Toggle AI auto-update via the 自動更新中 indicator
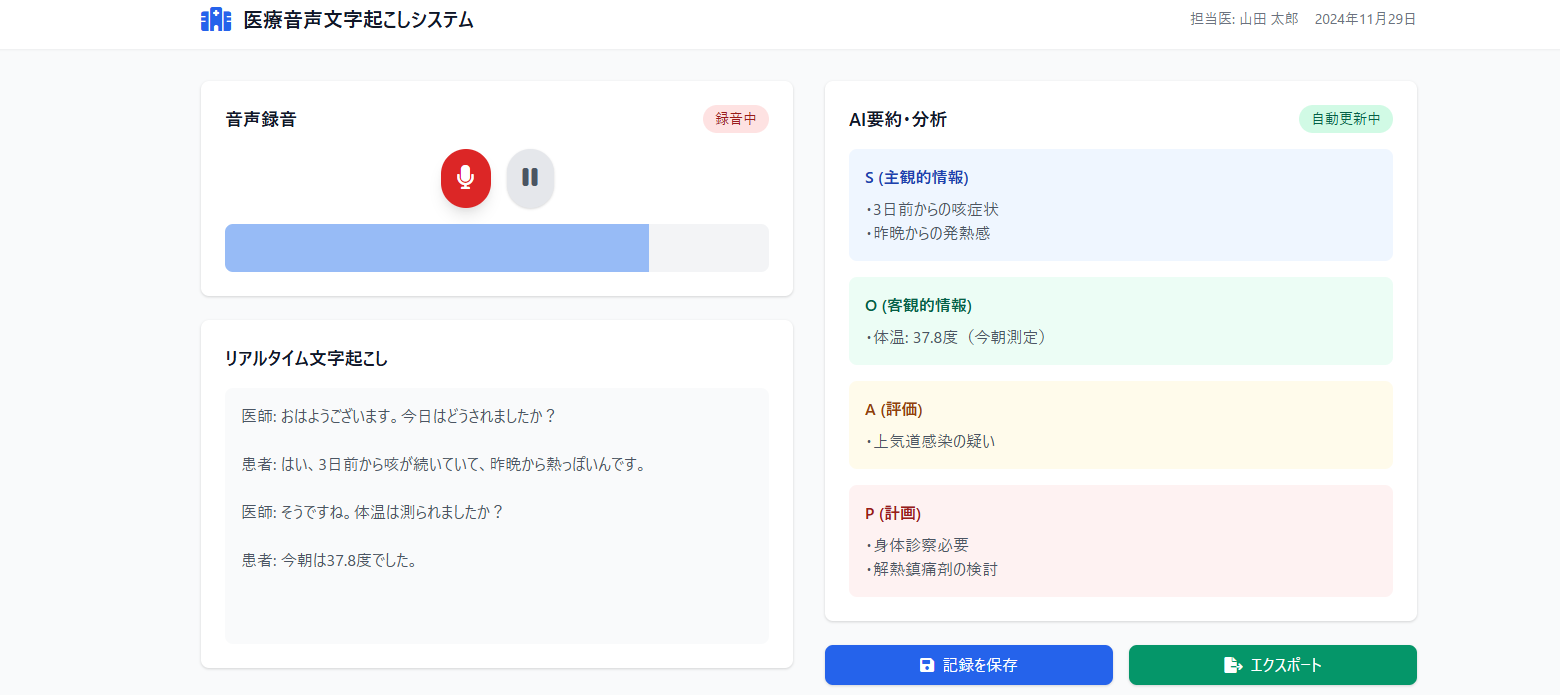This screenshot has height=695, width=1560. coord(1345,118)
